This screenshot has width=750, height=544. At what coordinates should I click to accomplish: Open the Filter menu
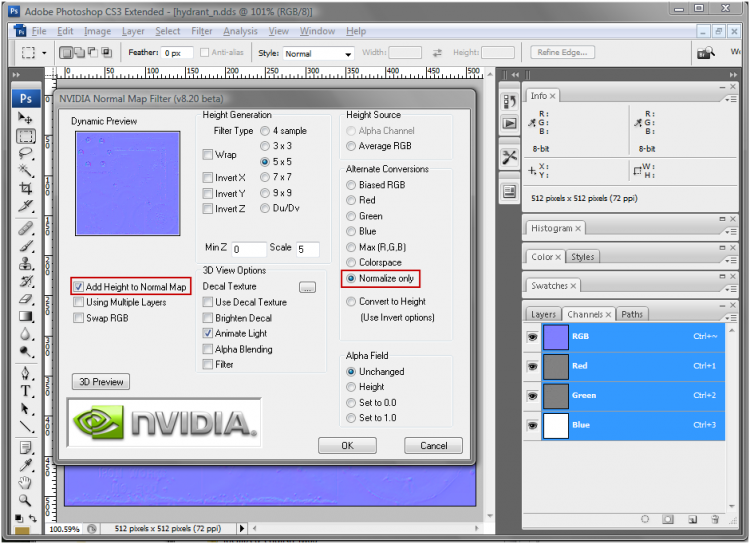(201, 31)
